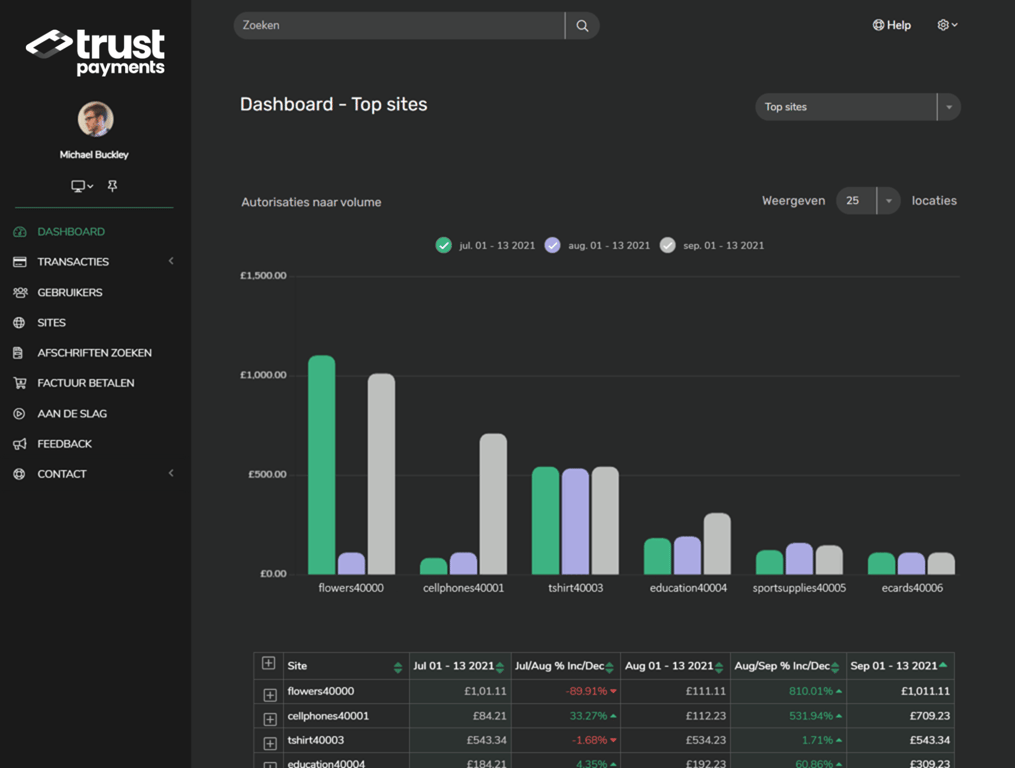Image resolution: width=1015 pixels, height=768 pixels.
Task: Click the pin sidebar icon
Action: click(112, 186)
